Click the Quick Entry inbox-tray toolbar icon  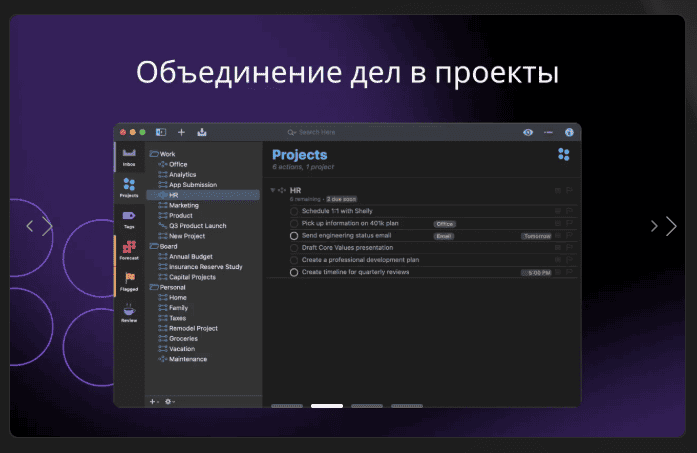point(202,132)
